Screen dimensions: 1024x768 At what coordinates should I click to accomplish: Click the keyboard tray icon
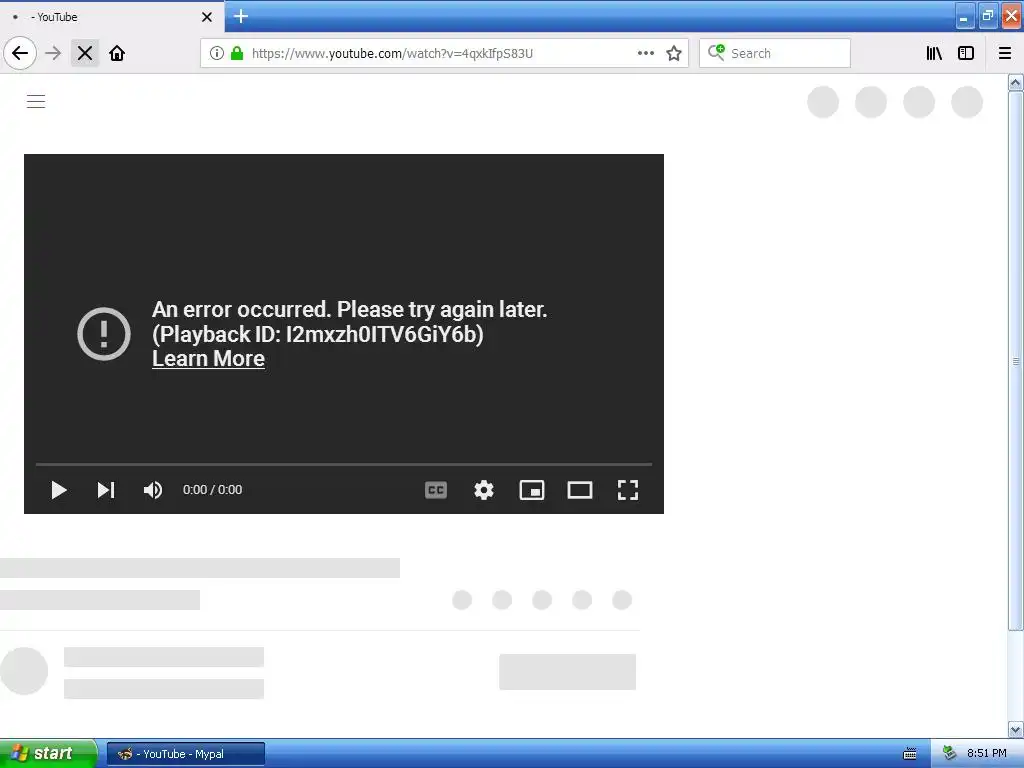[910, 754]
